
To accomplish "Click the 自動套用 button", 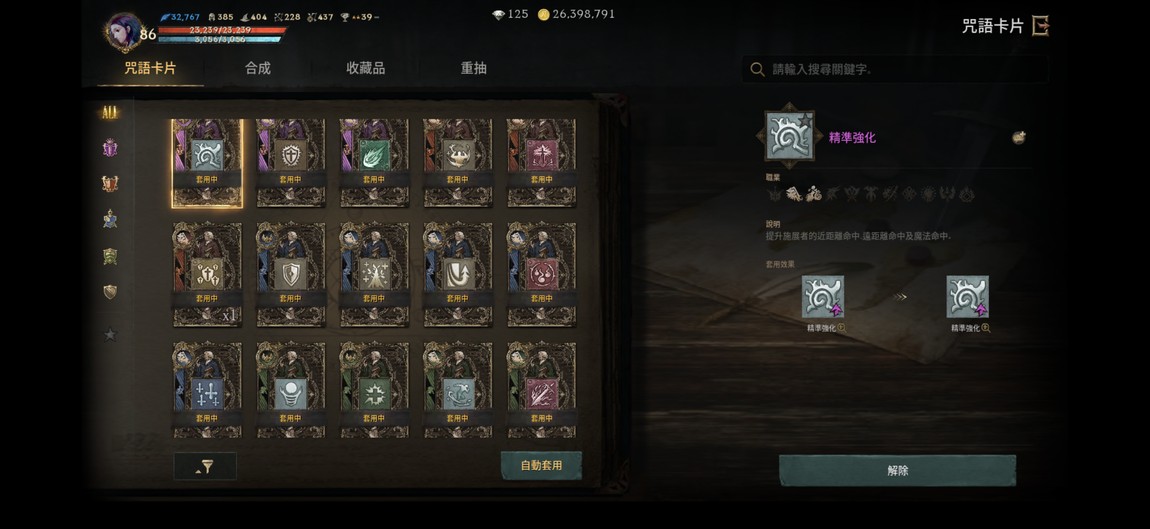I will click(x=541, y=466).
